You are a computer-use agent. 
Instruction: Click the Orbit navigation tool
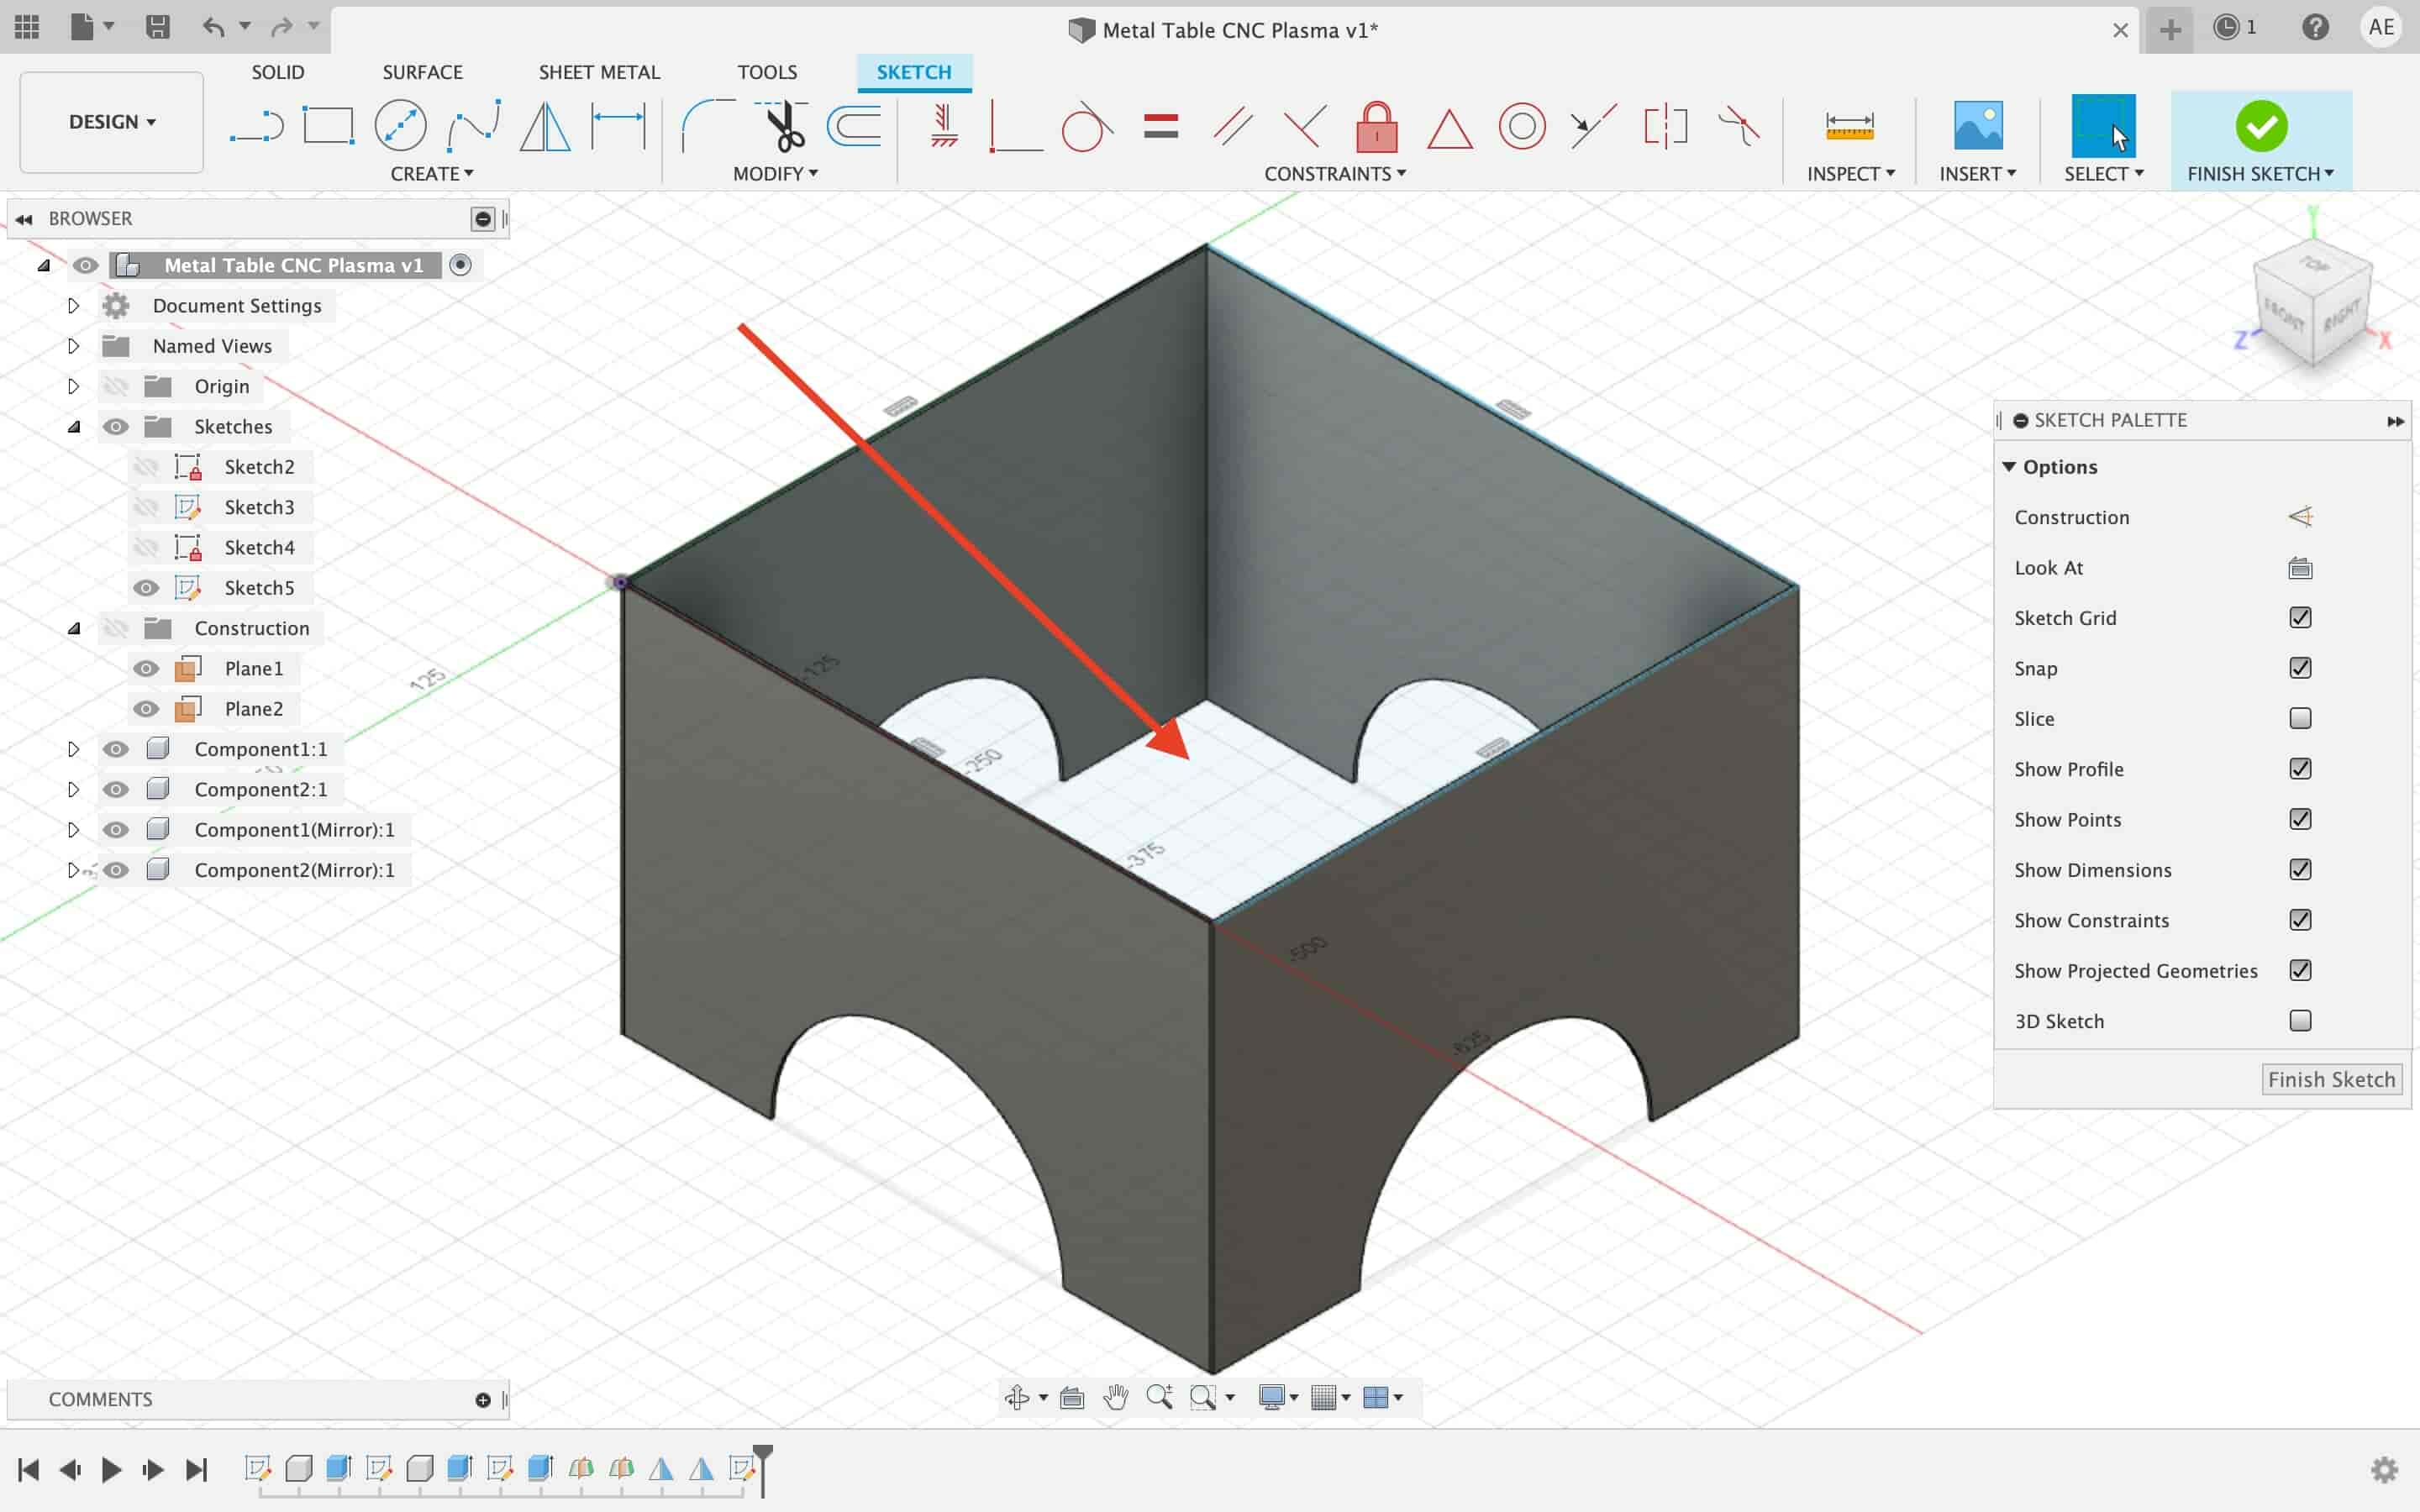(x=1017, y=1397)
